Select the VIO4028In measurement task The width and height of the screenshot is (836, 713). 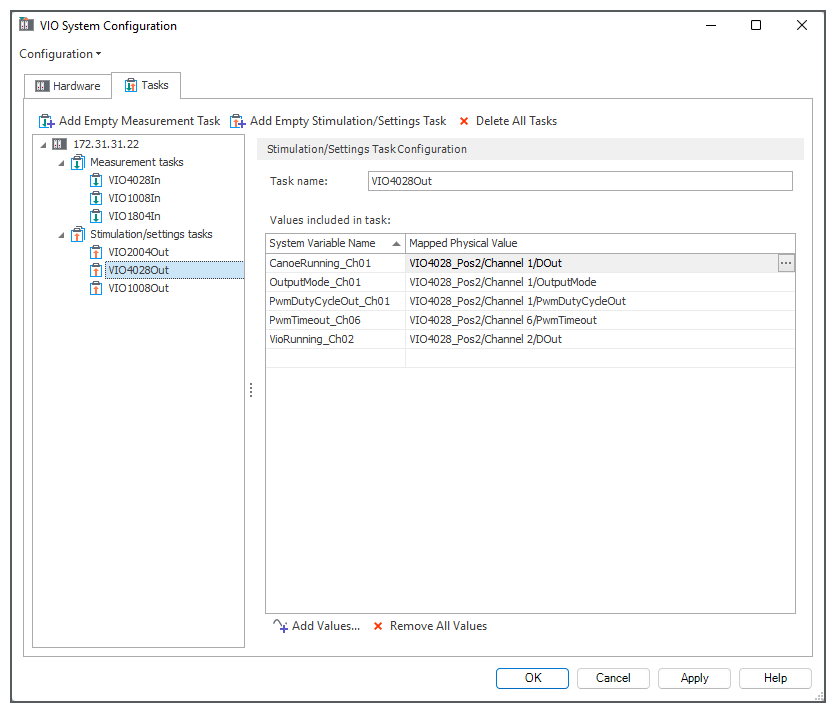tap(134, 180)
